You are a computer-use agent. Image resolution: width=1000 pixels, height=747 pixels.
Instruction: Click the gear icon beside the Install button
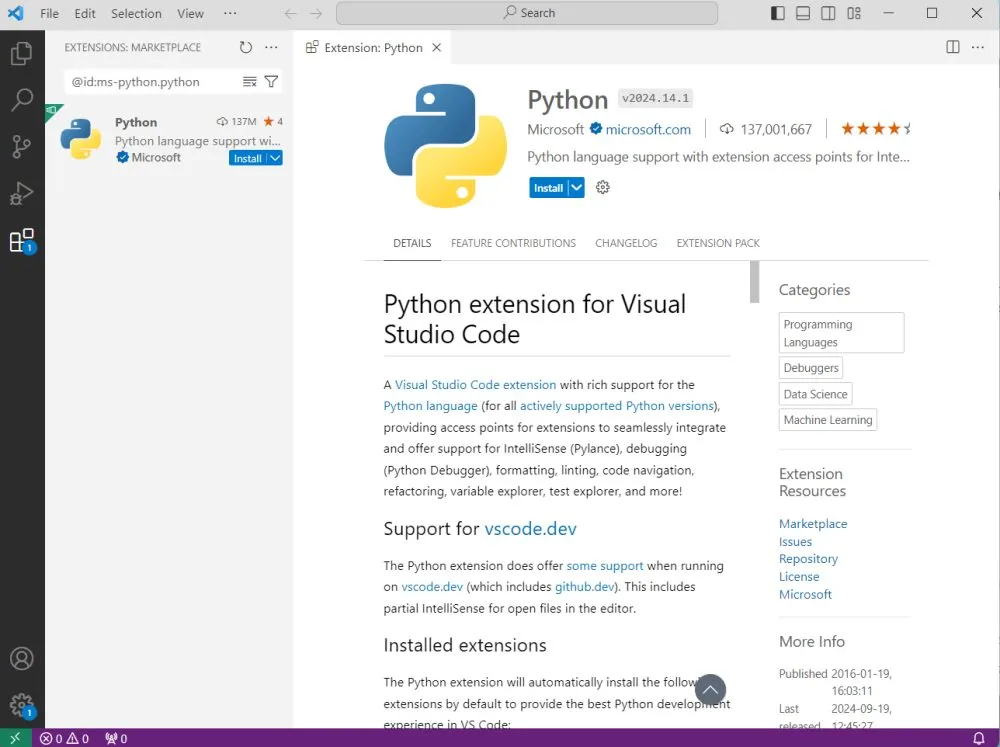pyautogui.click(x=602, y=187)
